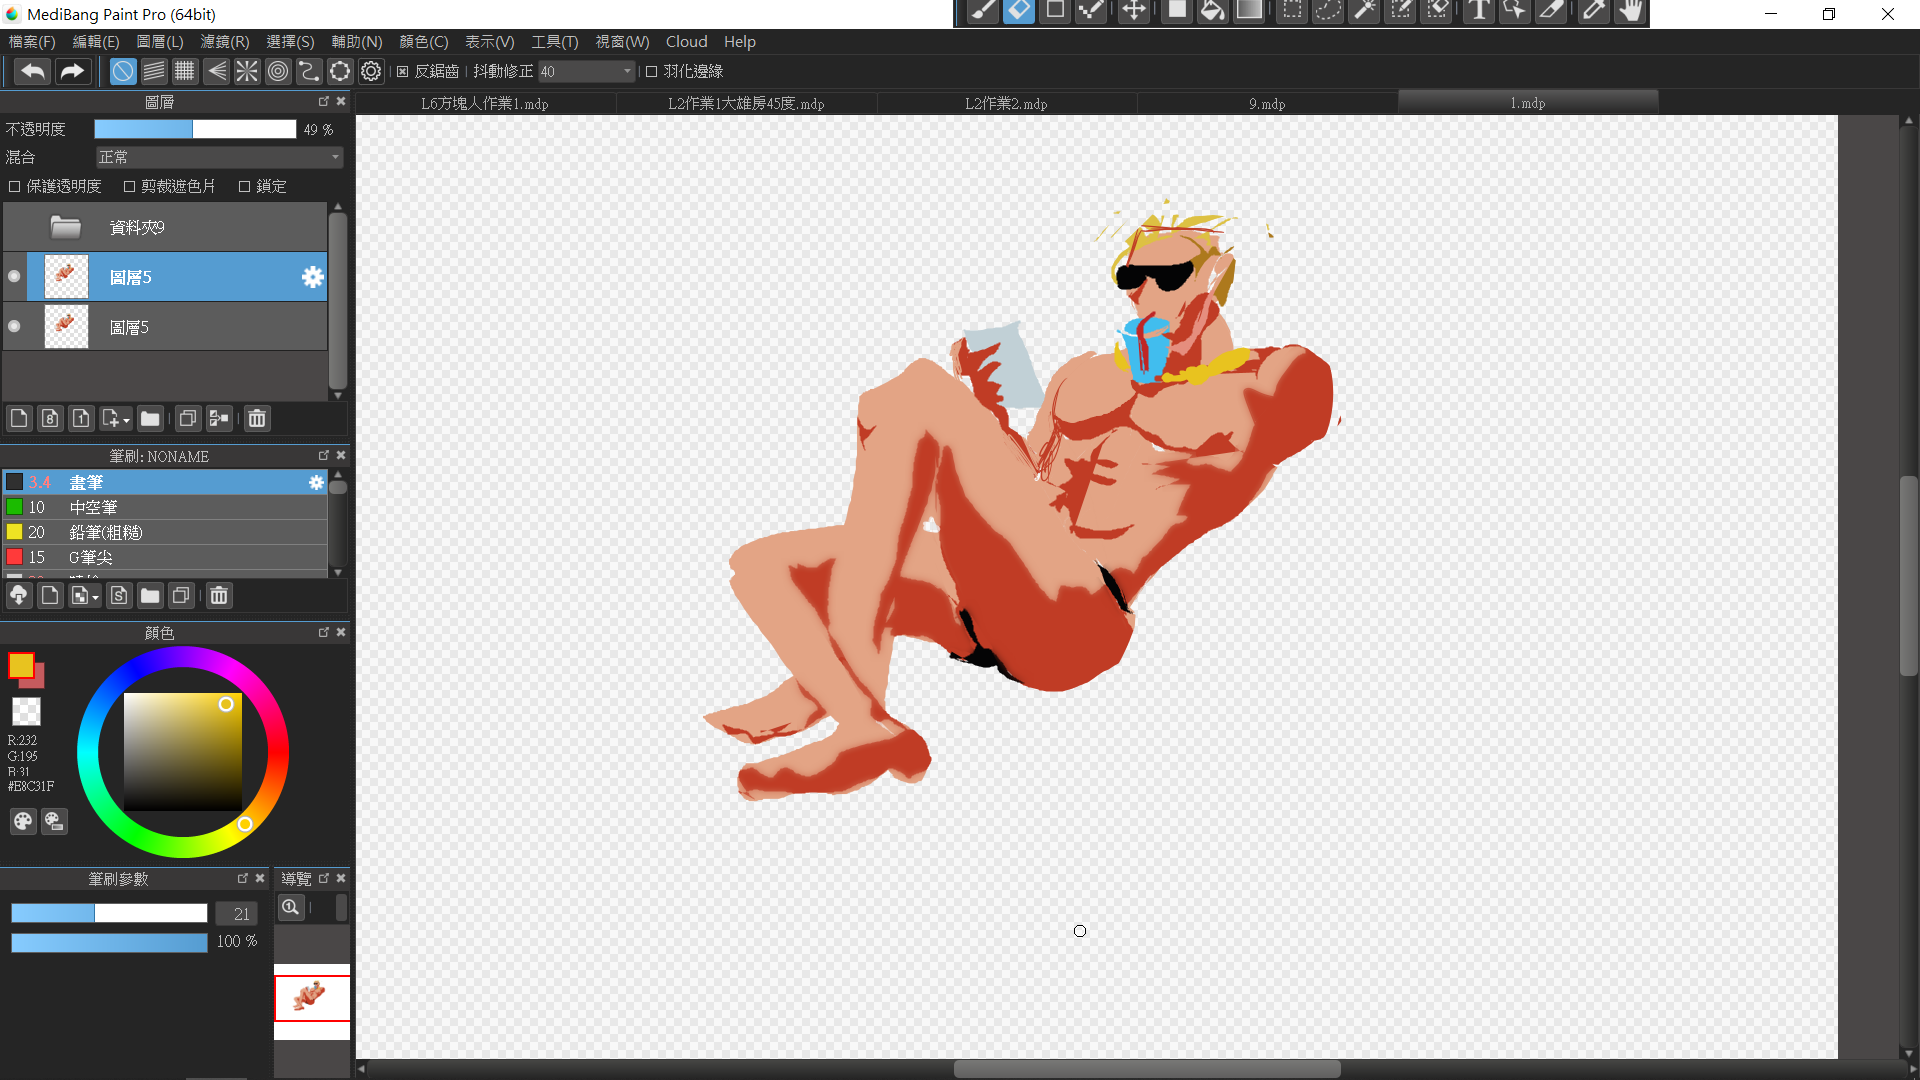Select G筆尖 brush
The height and width of the screenshot is (1080, 1920).
(x=165, y=557)
